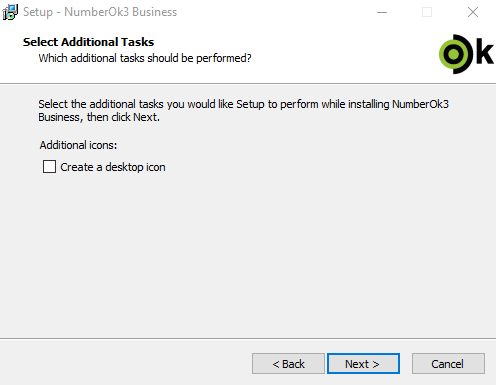Viewport: 496px width, 385px height.
Task: Click the separator line above the buttons
Action: point(248,339)
